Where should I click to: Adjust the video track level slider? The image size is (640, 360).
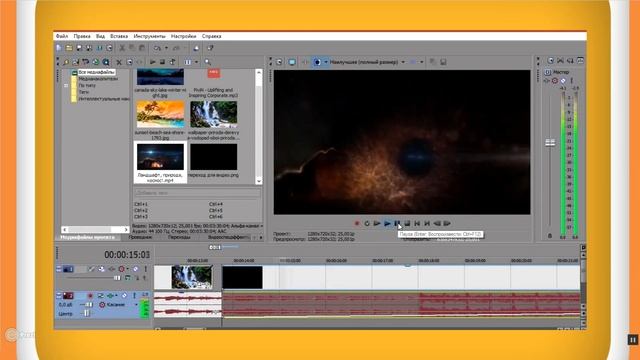[117, 278]
